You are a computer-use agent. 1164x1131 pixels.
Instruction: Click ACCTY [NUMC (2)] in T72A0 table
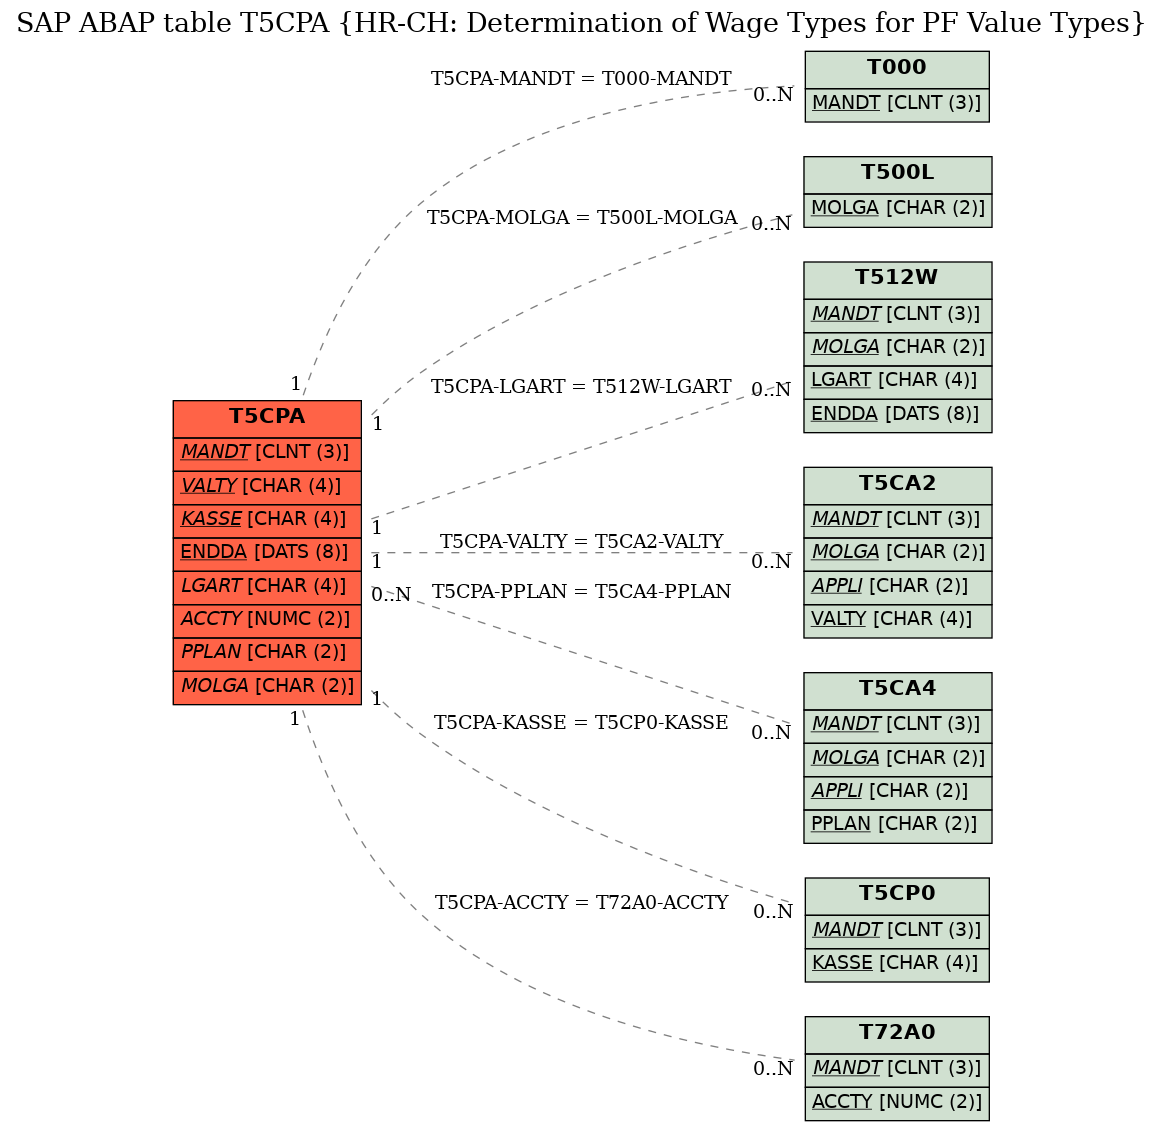[x=897, y=1104]
